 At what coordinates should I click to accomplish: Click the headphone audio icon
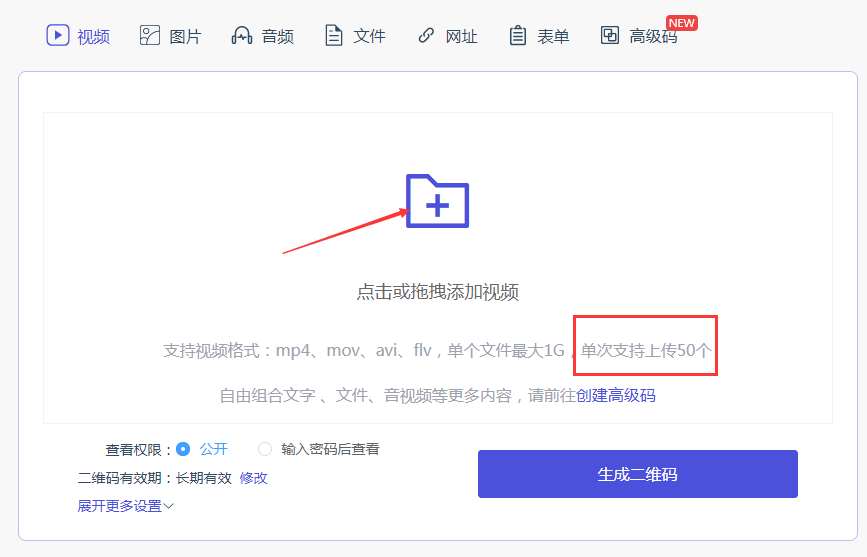[x=242, y=35]
